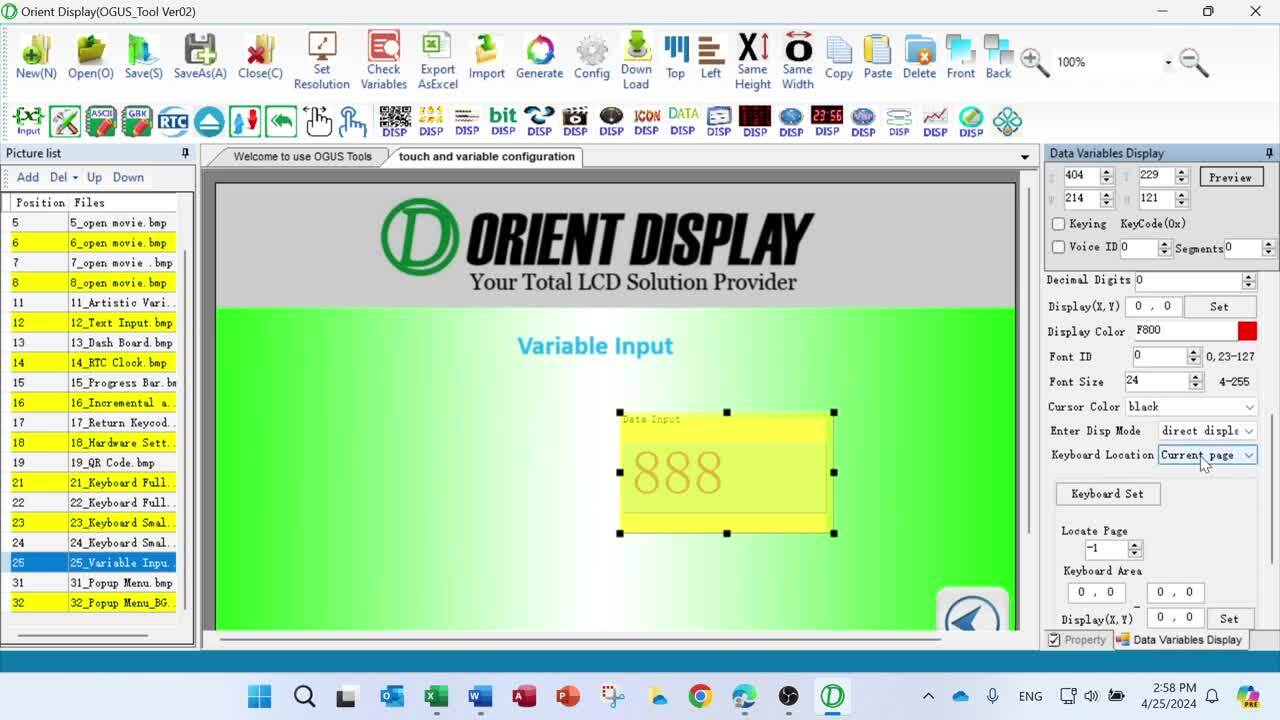
Task: Click the Preview button
Action: (x=1230, y=177)
